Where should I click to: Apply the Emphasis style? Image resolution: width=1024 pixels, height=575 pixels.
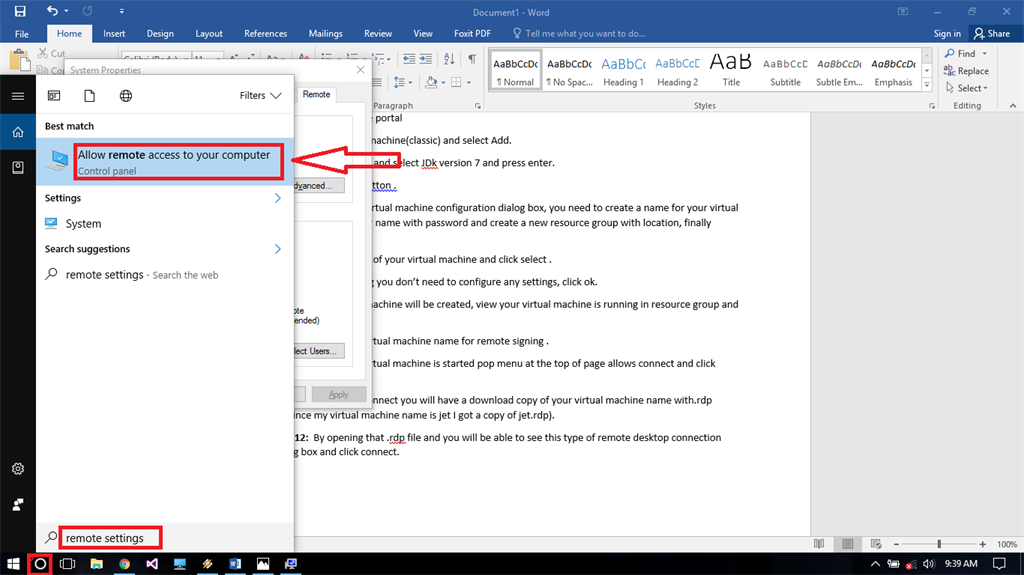(893, 70)
